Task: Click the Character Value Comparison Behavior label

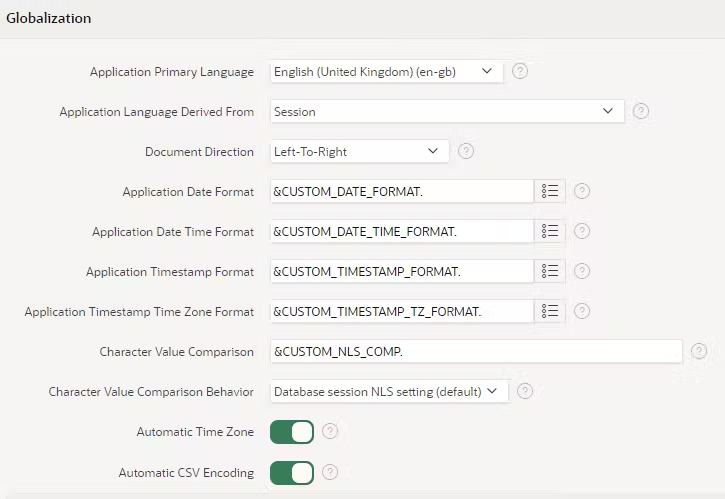Action: (x=151, y=392)
